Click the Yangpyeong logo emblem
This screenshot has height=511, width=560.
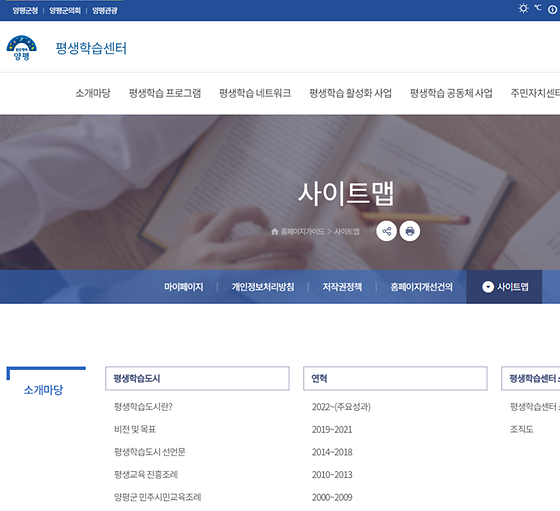pyautogui.click(x=21, y=48)
